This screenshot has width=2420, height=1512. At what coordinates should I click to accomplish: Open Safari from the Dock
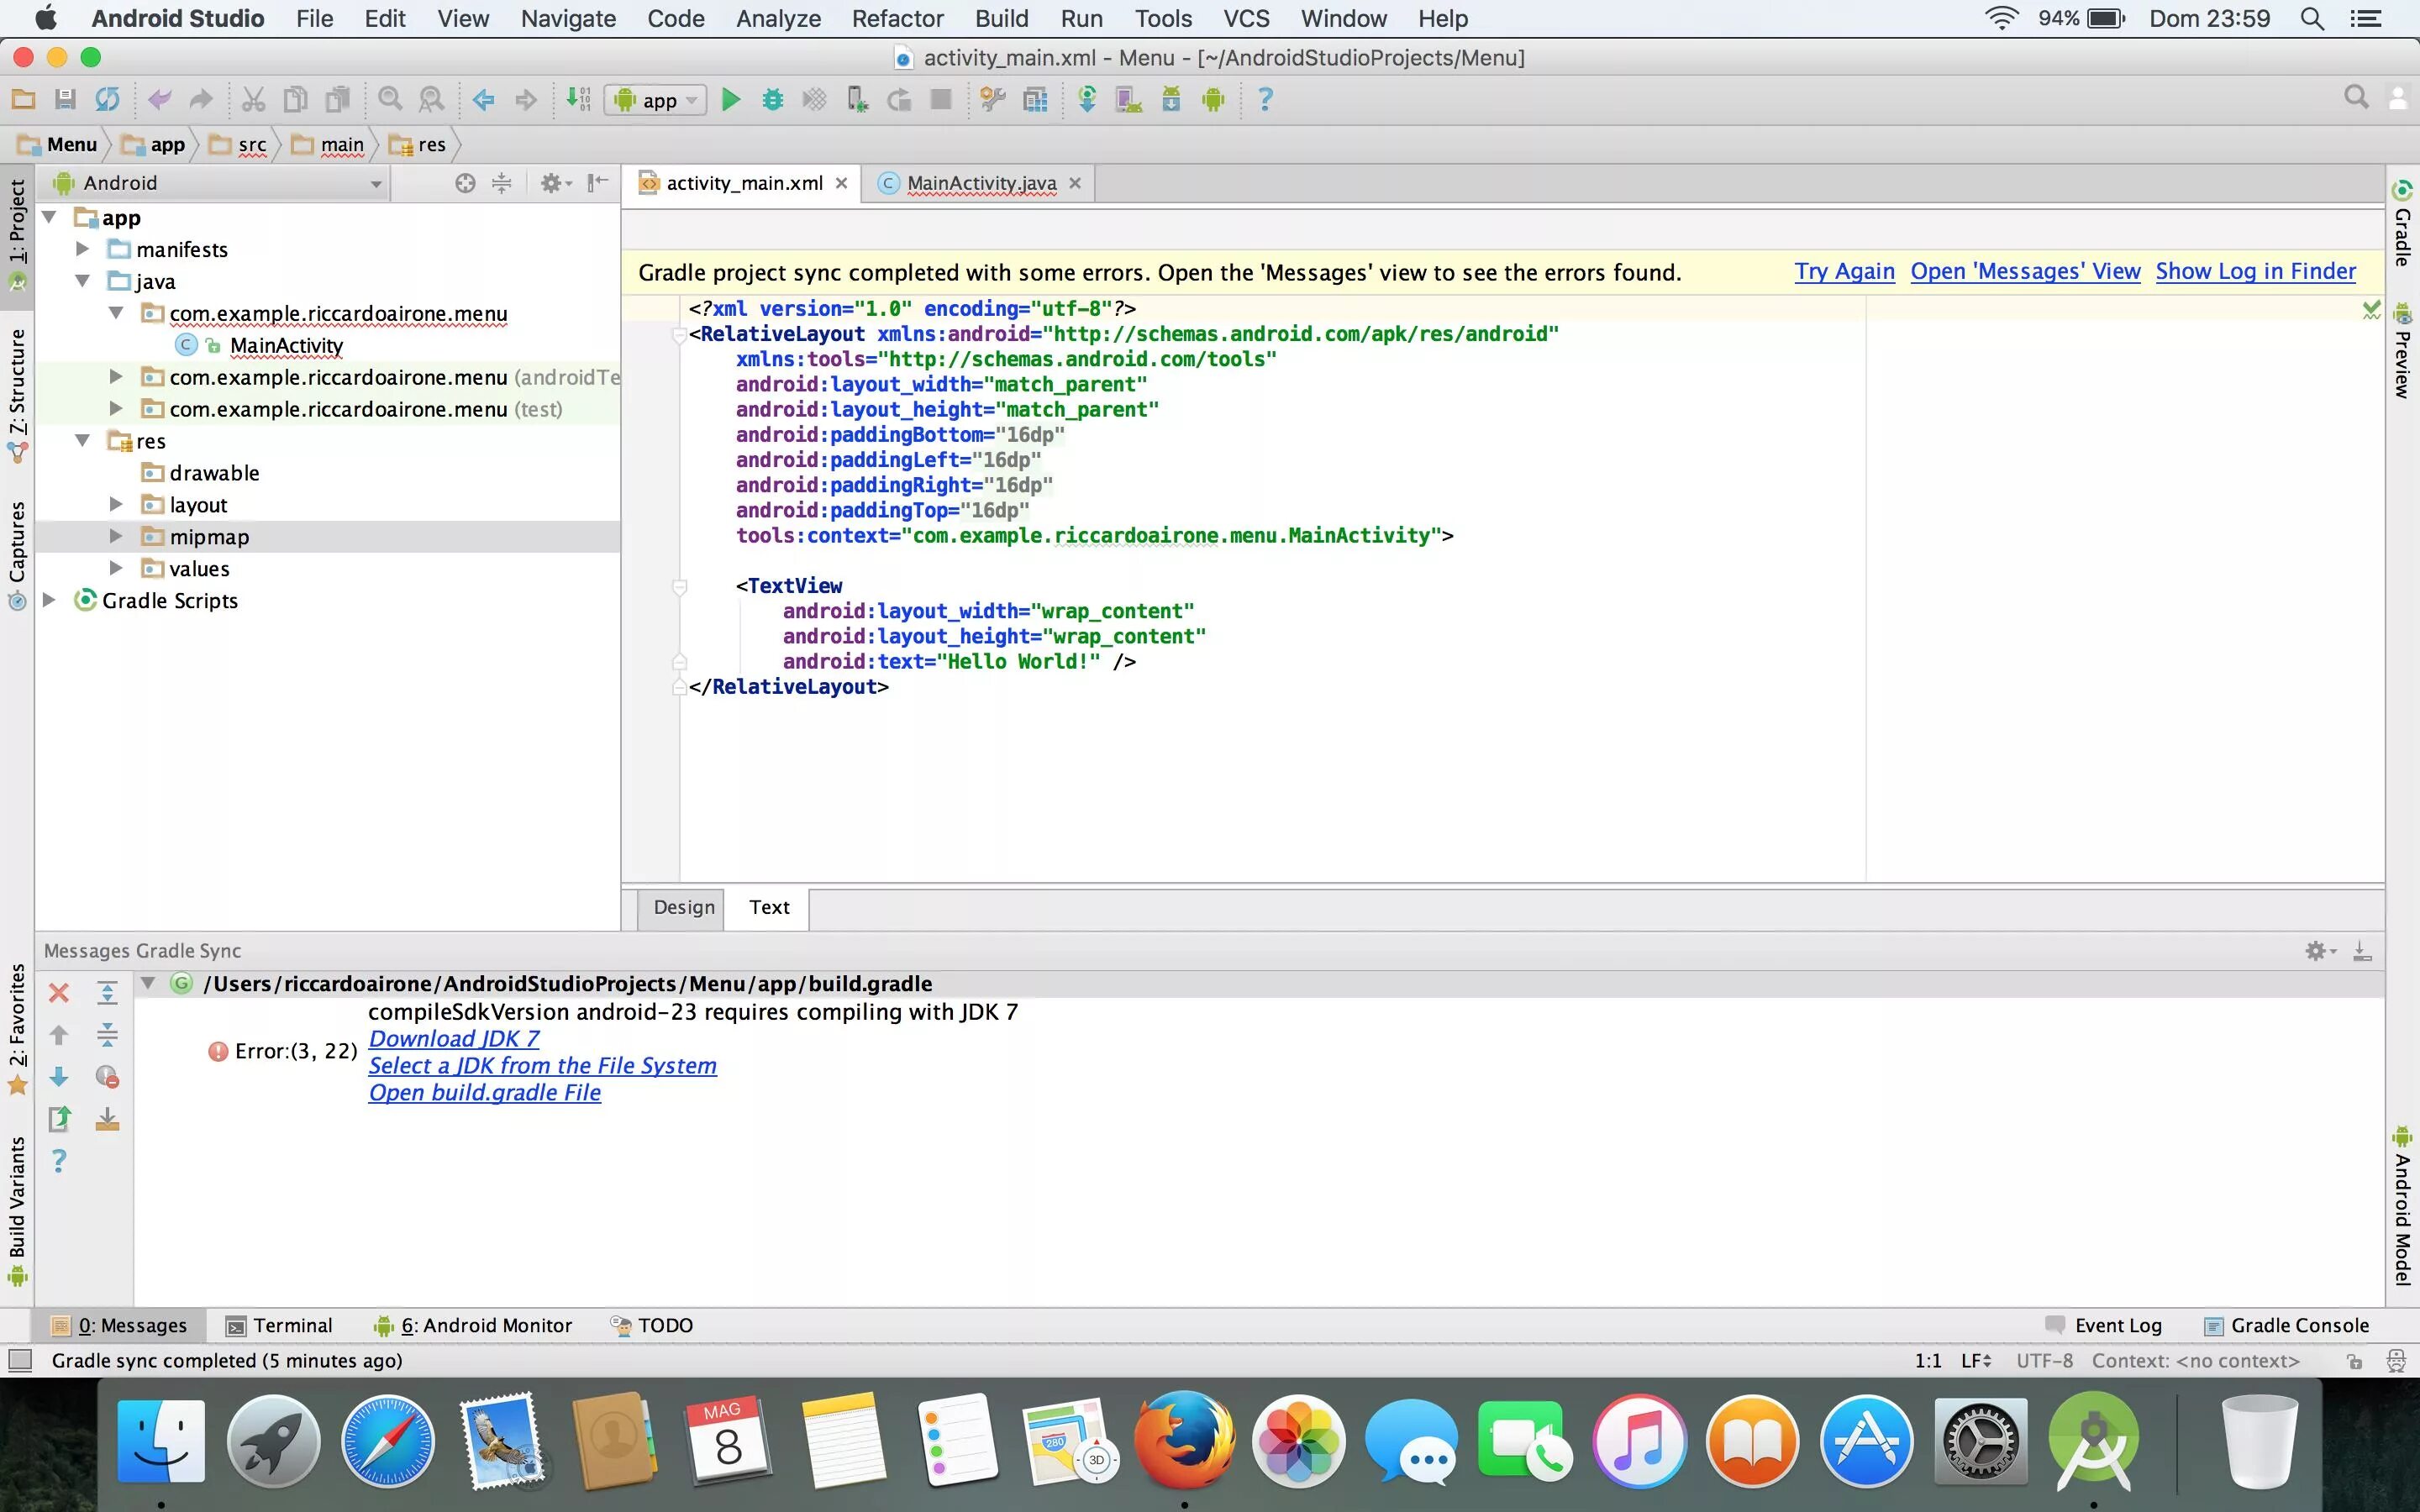pos(388,1441)
